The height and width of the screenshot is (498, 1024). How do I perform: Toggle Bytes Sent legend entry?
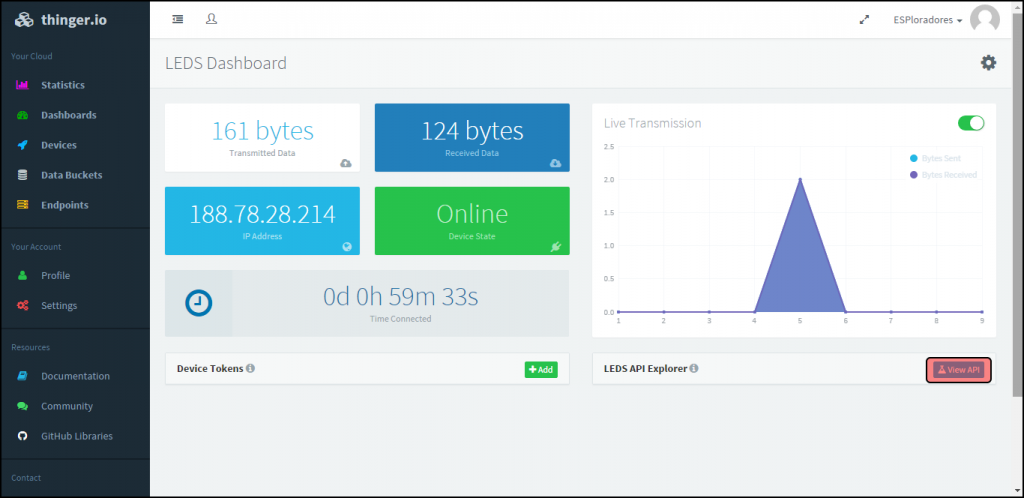pyautogui.click(x=935, y=159)
